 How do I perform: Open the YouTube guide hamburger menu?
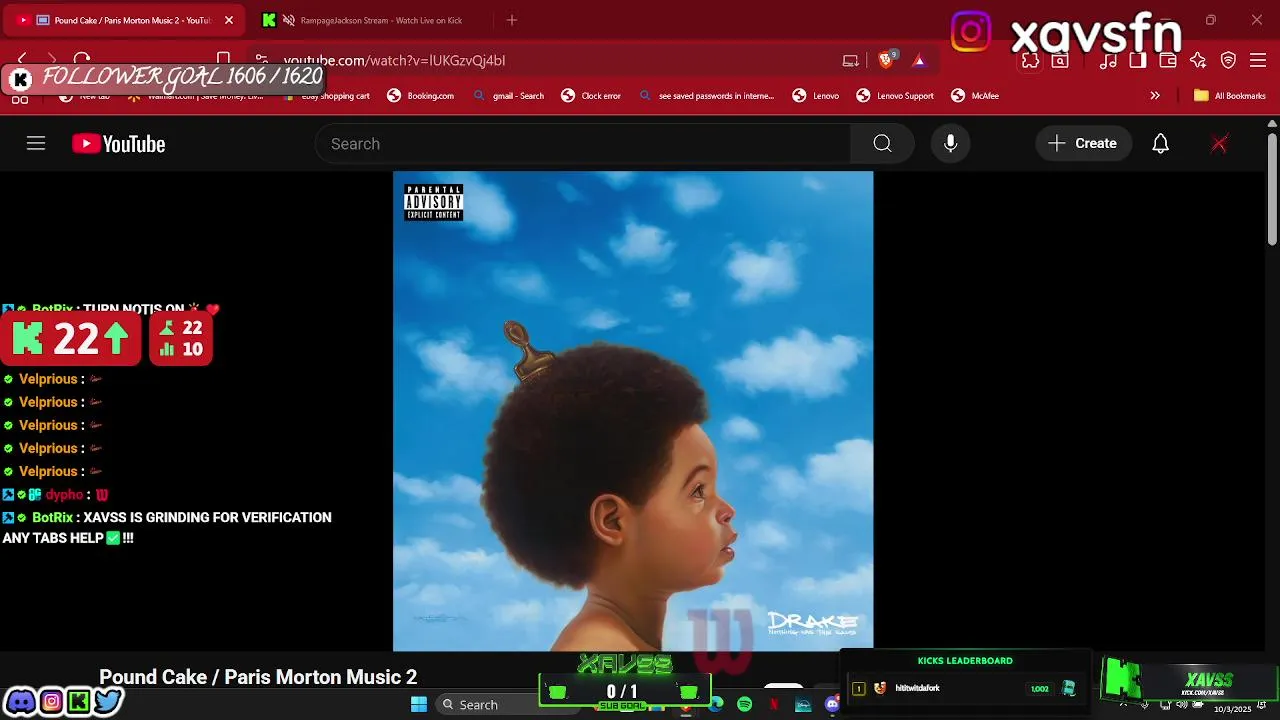click(x=36, y=144)
